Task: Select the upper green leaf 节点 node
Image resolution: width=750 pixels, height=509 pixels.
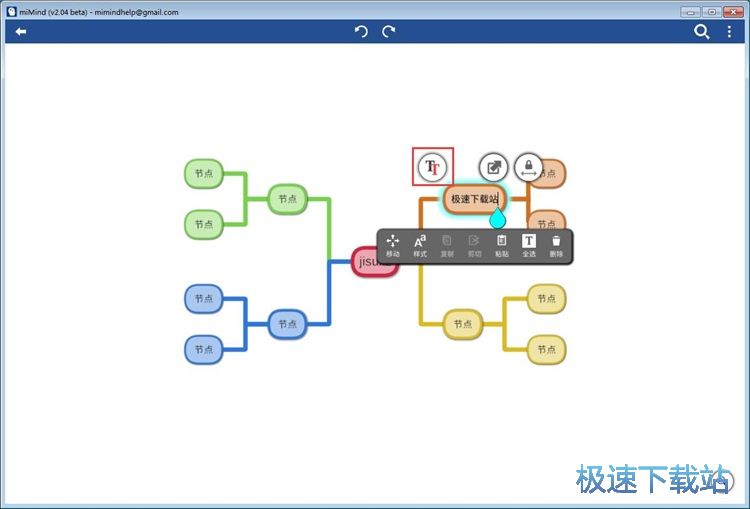Action: [204, 174]
